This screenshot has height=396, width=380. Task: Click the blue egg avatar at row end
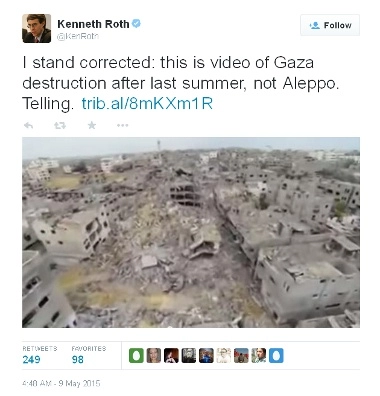tap(276, 355)
